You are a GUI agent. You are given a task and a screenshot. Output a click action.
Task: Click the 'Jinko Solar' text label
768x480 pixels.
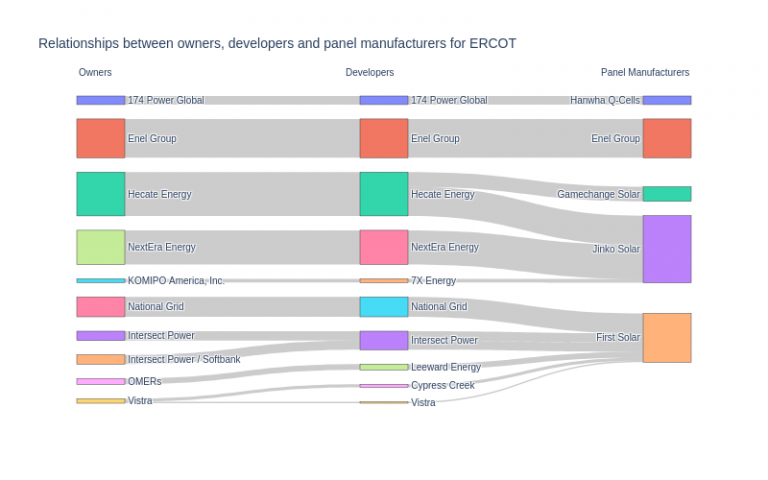[616, 249]
